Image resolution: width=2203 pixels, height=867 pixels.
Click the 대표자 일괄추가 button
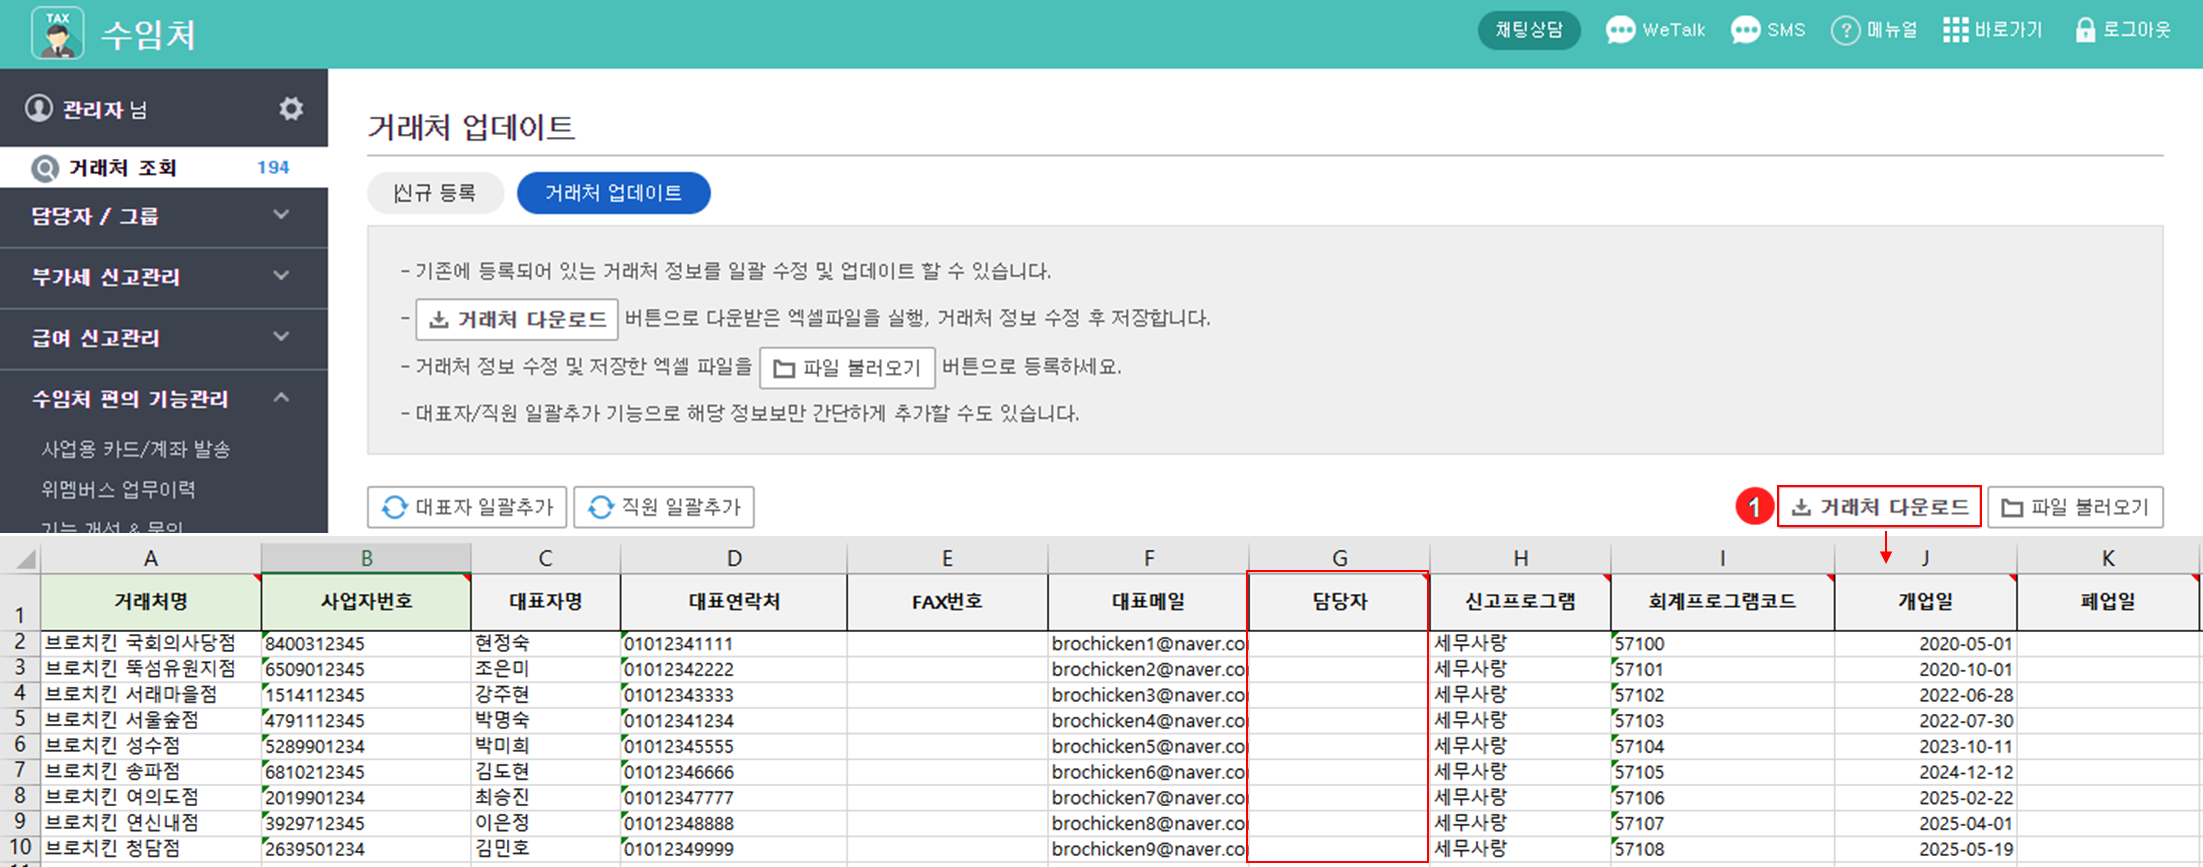point(467,507)
